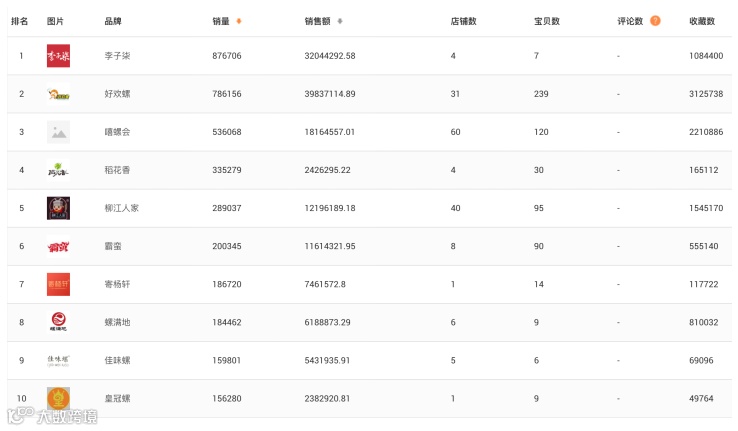This screenshot has width=738, height=431.
Task: Open the 李子柒 brand logo image
Action: pos(58,56)
